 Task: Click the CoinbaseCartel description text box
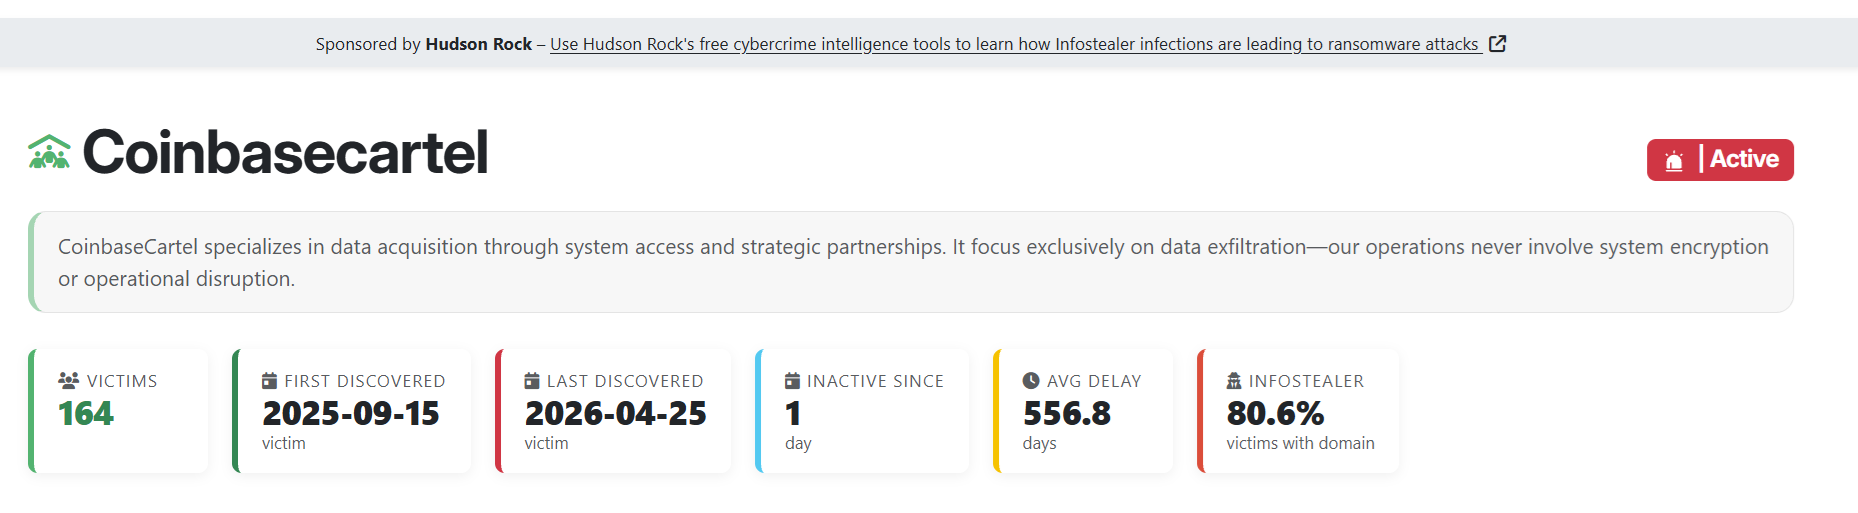tap(911, 262)
